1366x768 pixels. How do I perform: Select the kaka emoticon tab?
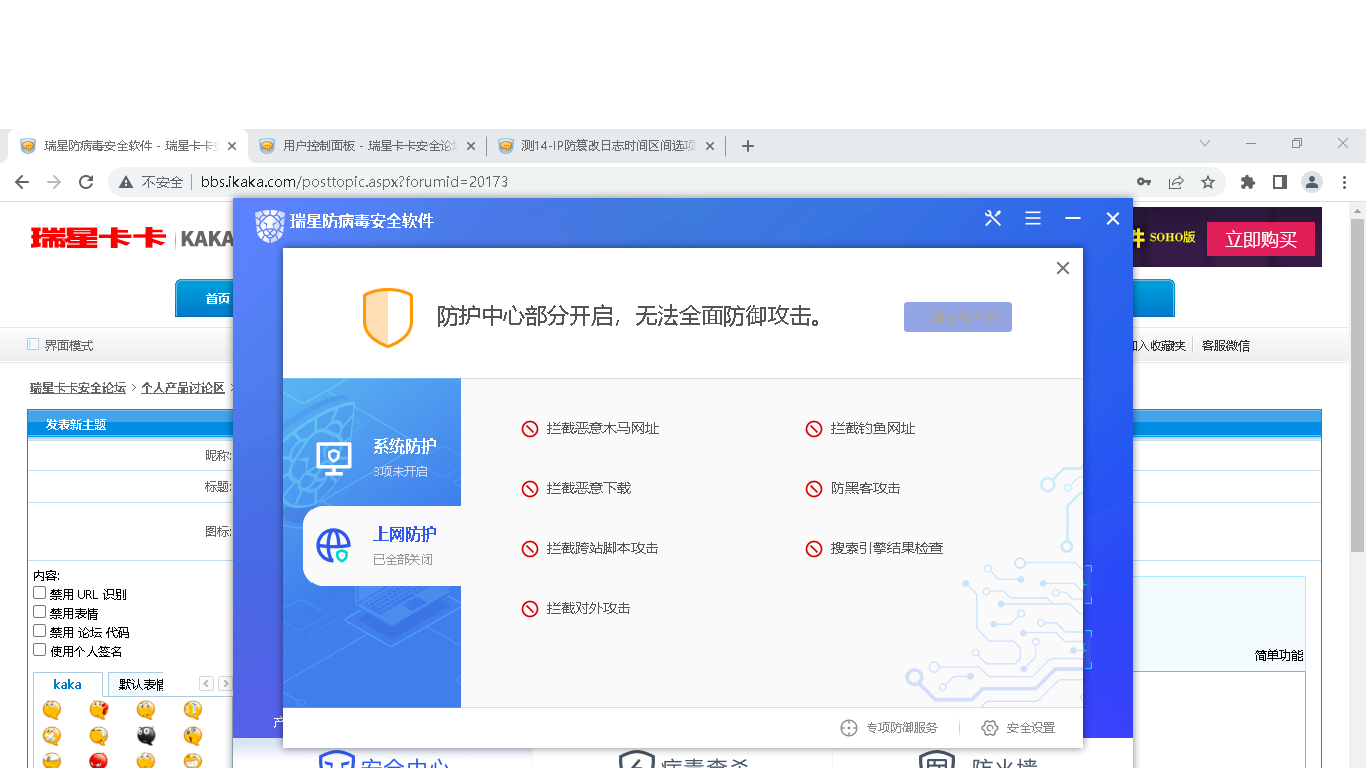tap(68, 685)
